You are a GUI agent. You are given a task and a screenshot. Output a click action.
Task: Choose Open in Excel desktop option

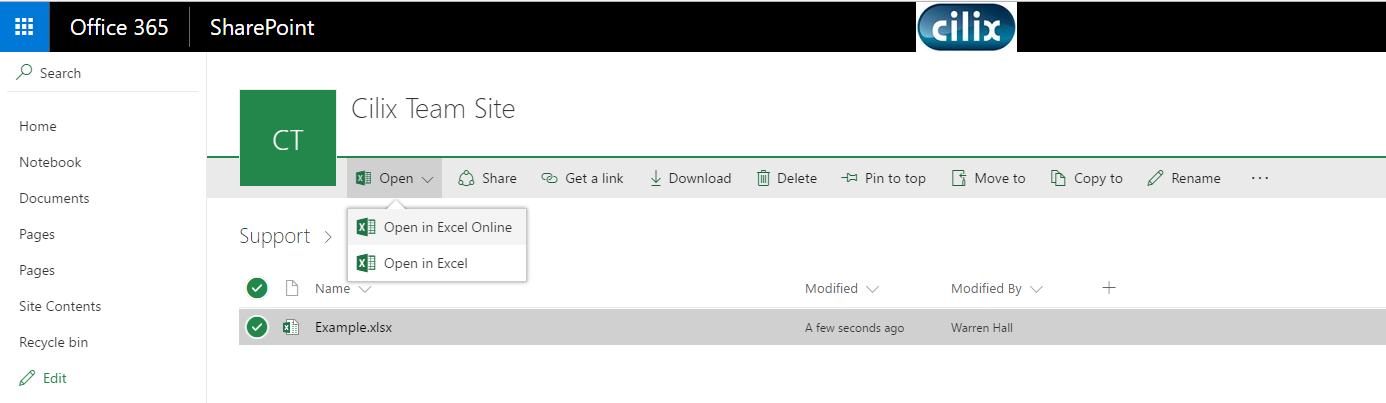[x=436, y=263]
